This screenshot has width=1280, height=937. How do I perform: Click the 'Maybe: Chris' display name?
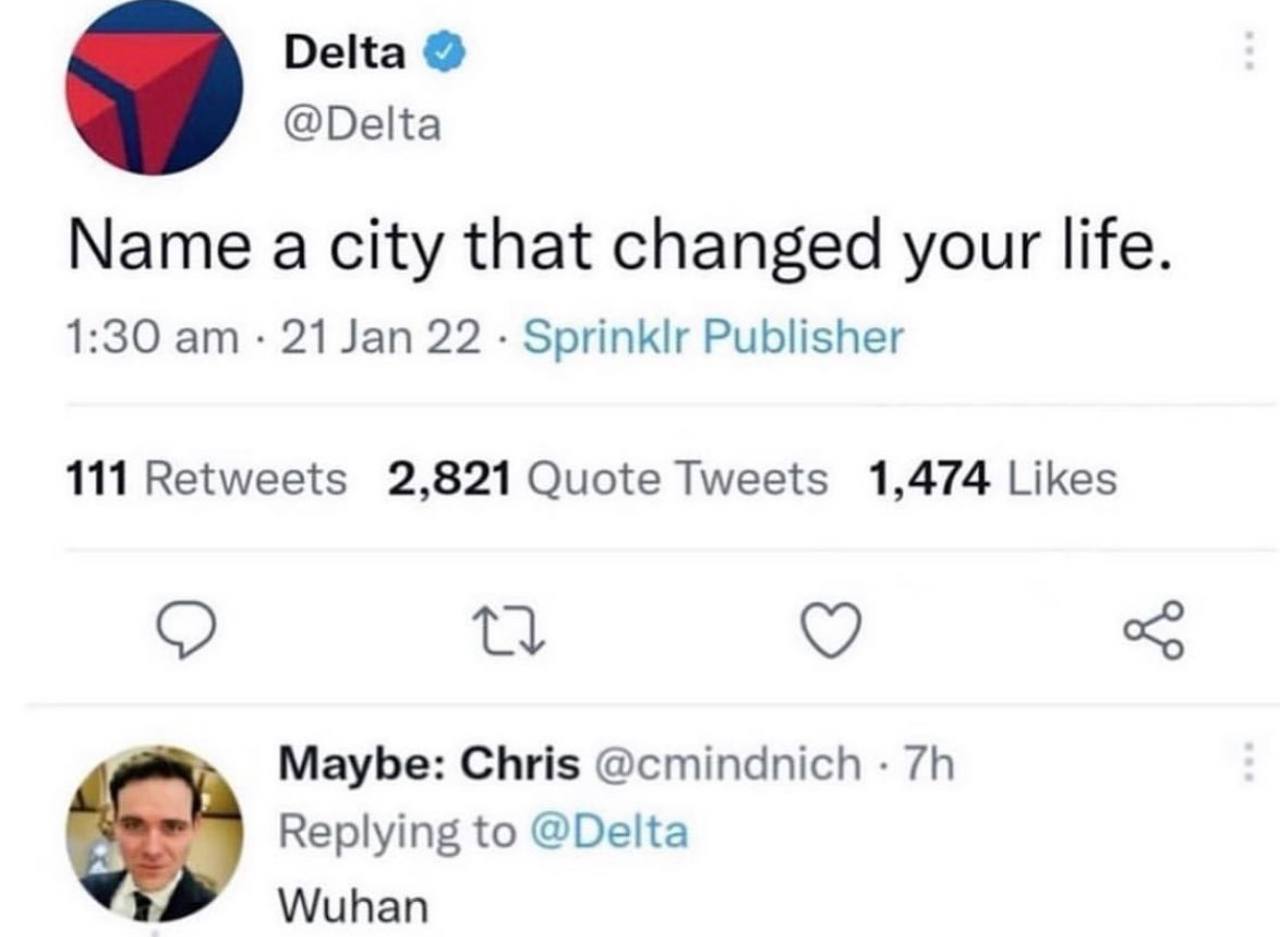coord(429,765)
